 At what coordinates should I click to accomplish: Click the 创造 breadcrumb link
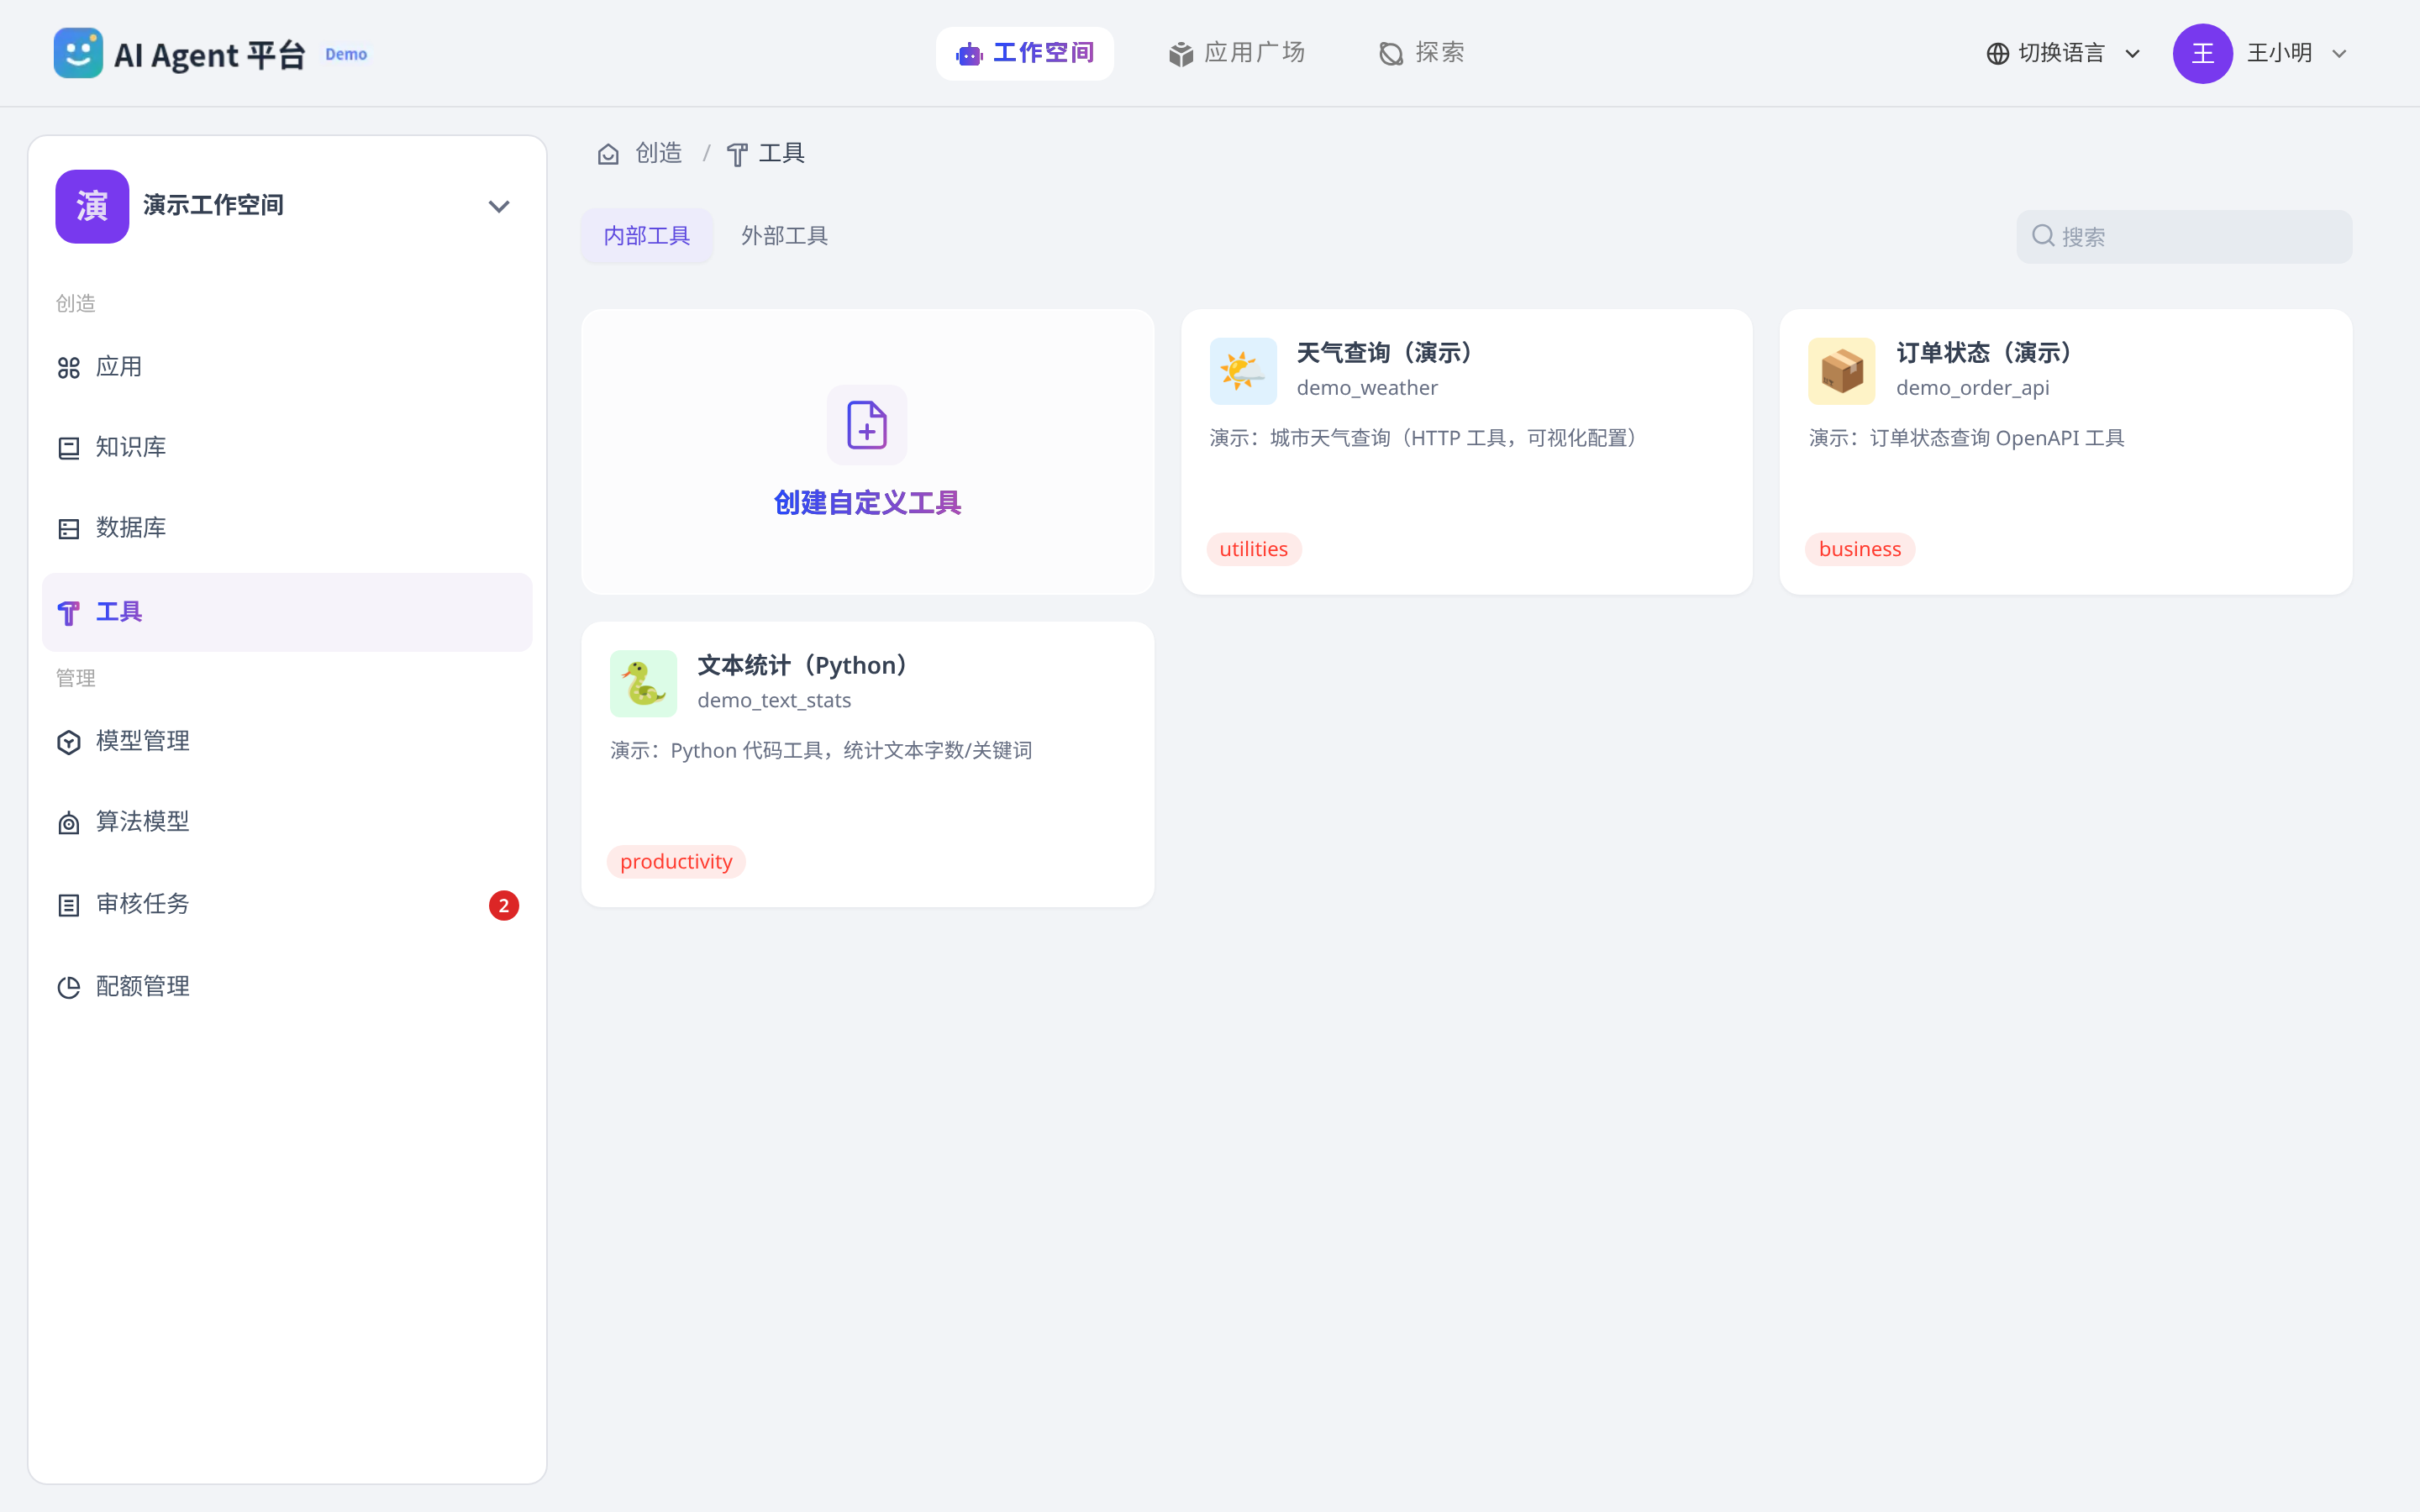(x=658, y=153)
